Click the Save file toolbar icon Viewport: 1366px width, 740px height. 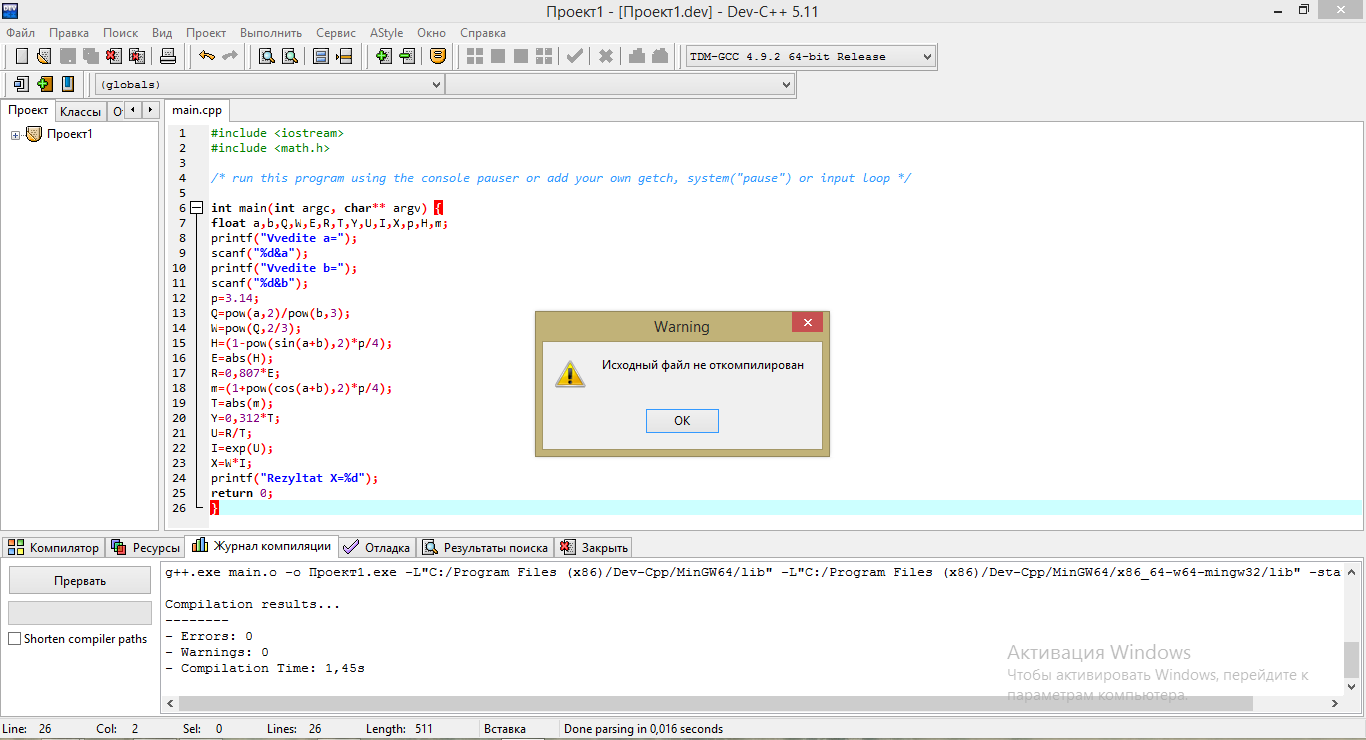(x=68, y=56)
